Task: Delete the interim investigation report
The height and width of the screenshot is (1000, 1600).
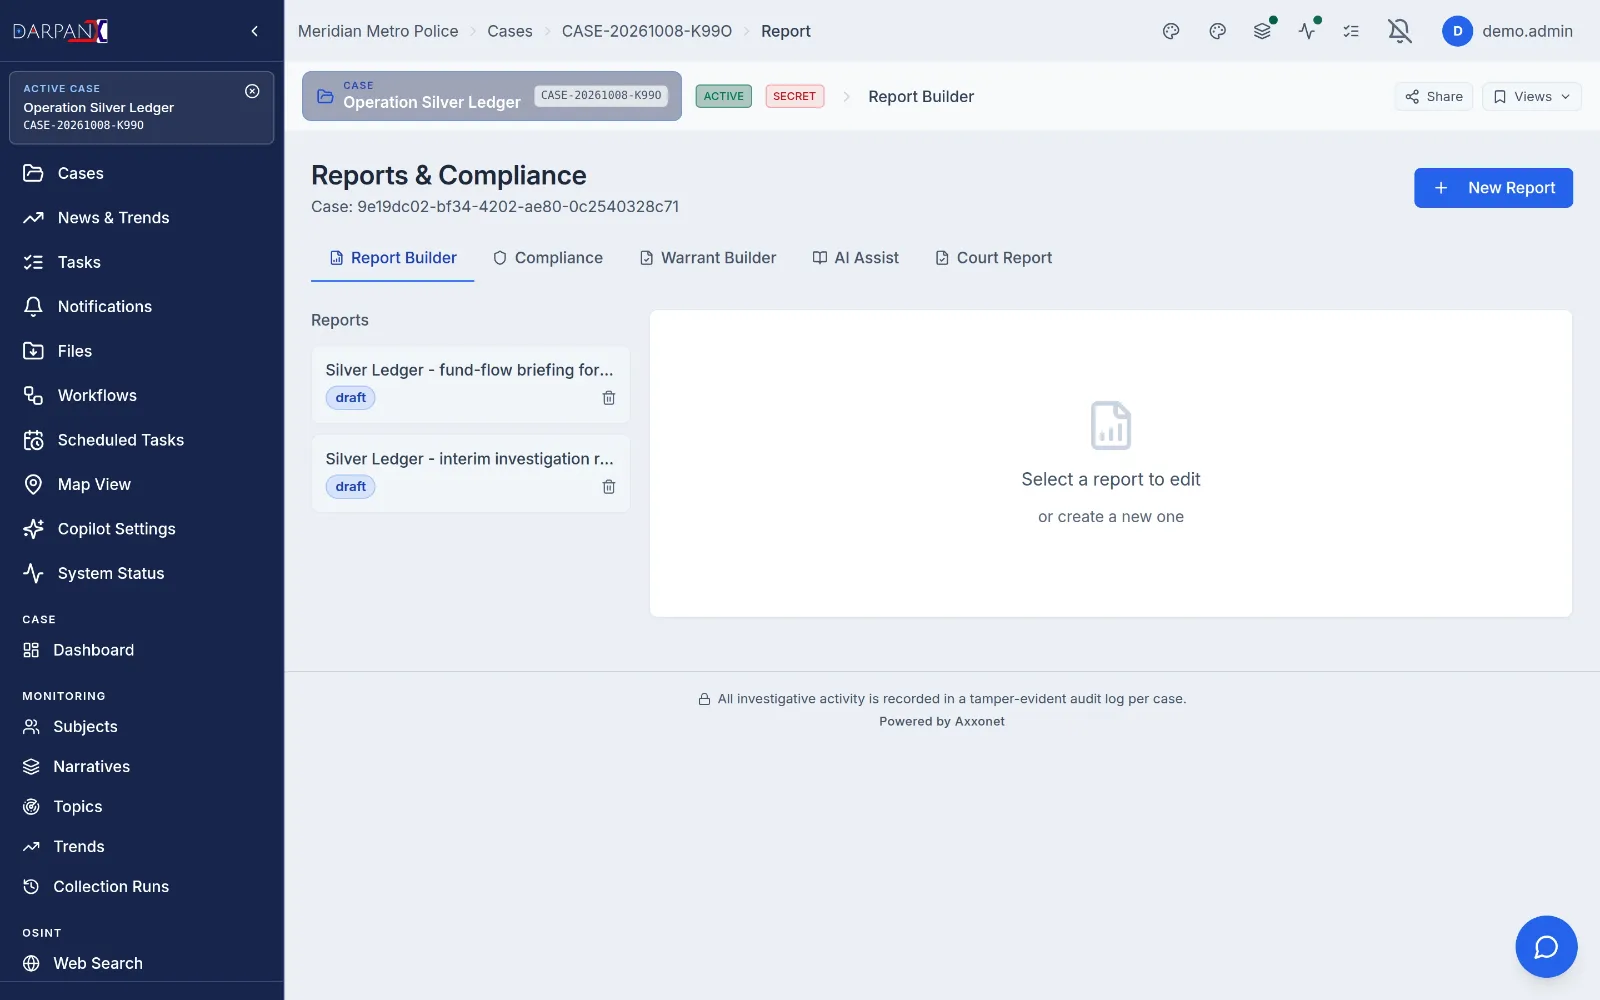Action: pyautogui.click(x=609, y=487)
